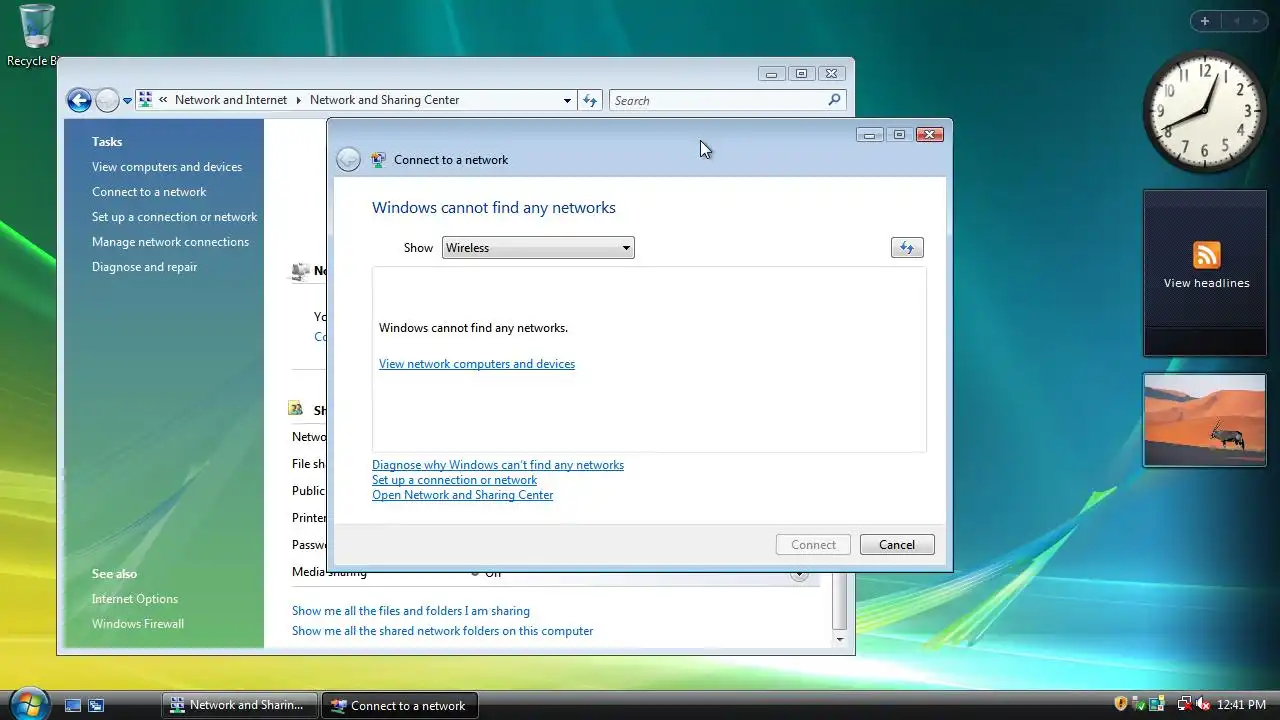The height and width of the screenshot is (720, 1280).
Task: Click the Search box in Network and Sharing Center
Action: tap(727, 101)
